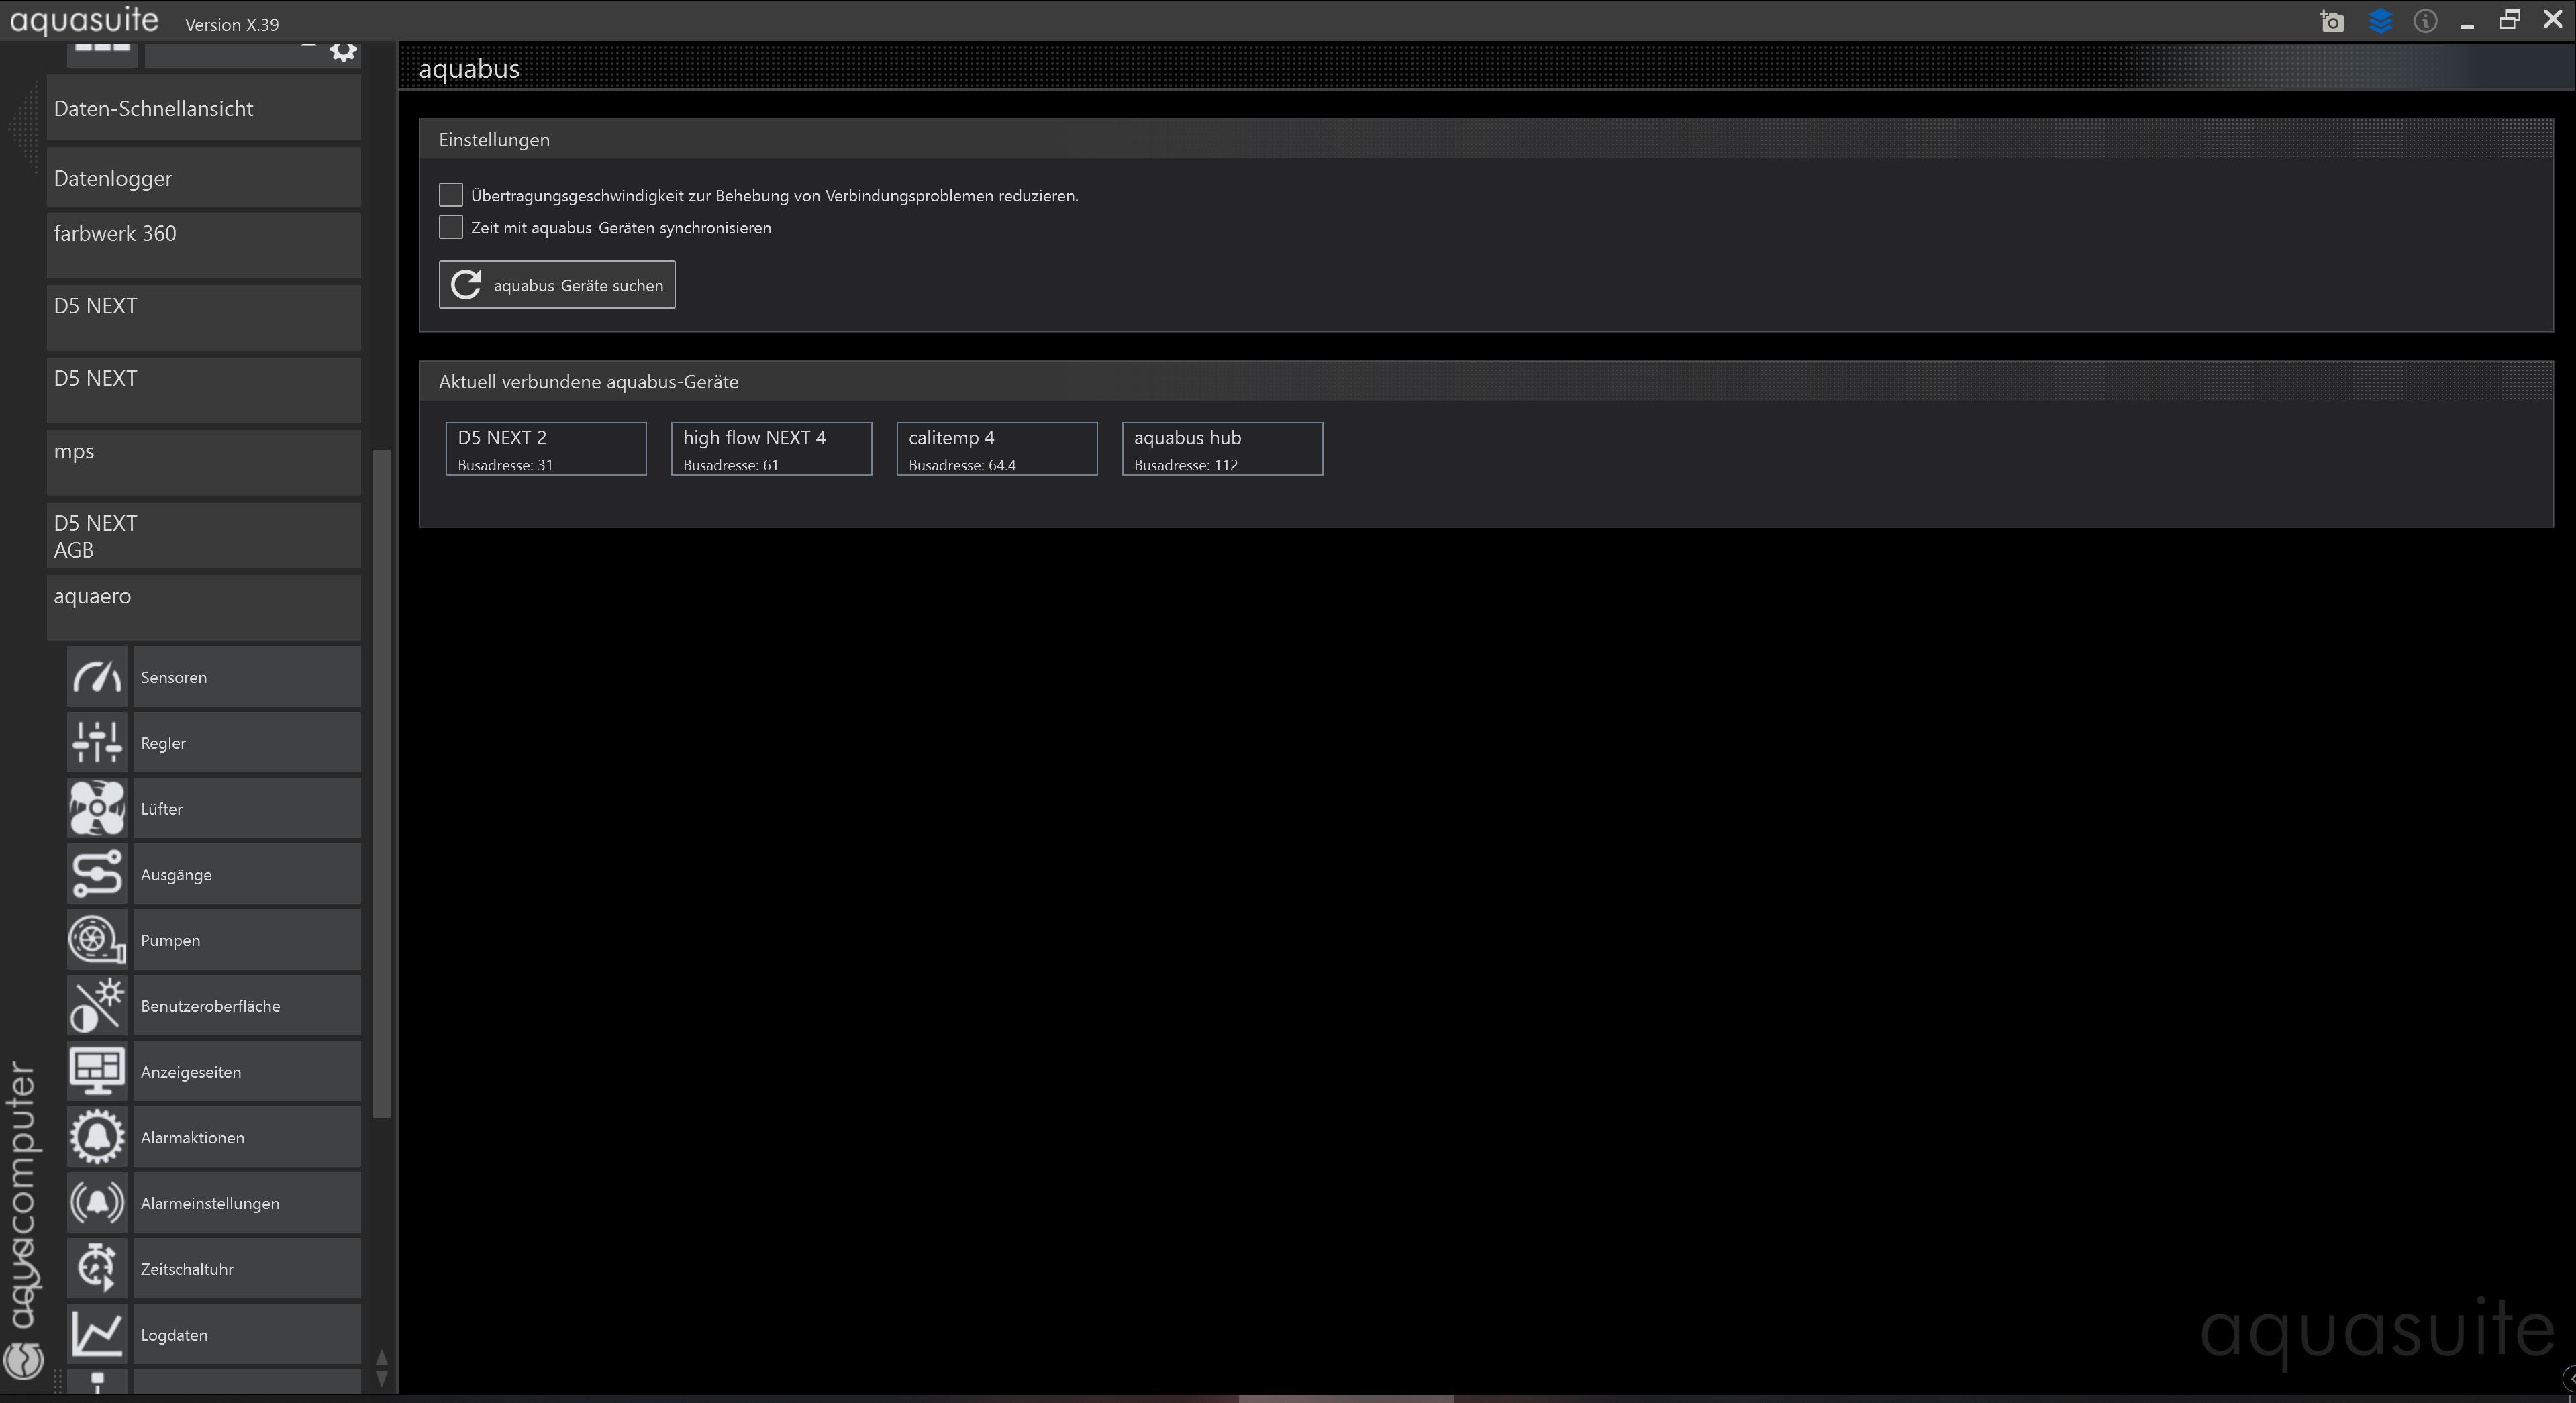2576x1403 pixels.
Task: Select the calitemp 4 device tile
Action: tap(997, 449)
